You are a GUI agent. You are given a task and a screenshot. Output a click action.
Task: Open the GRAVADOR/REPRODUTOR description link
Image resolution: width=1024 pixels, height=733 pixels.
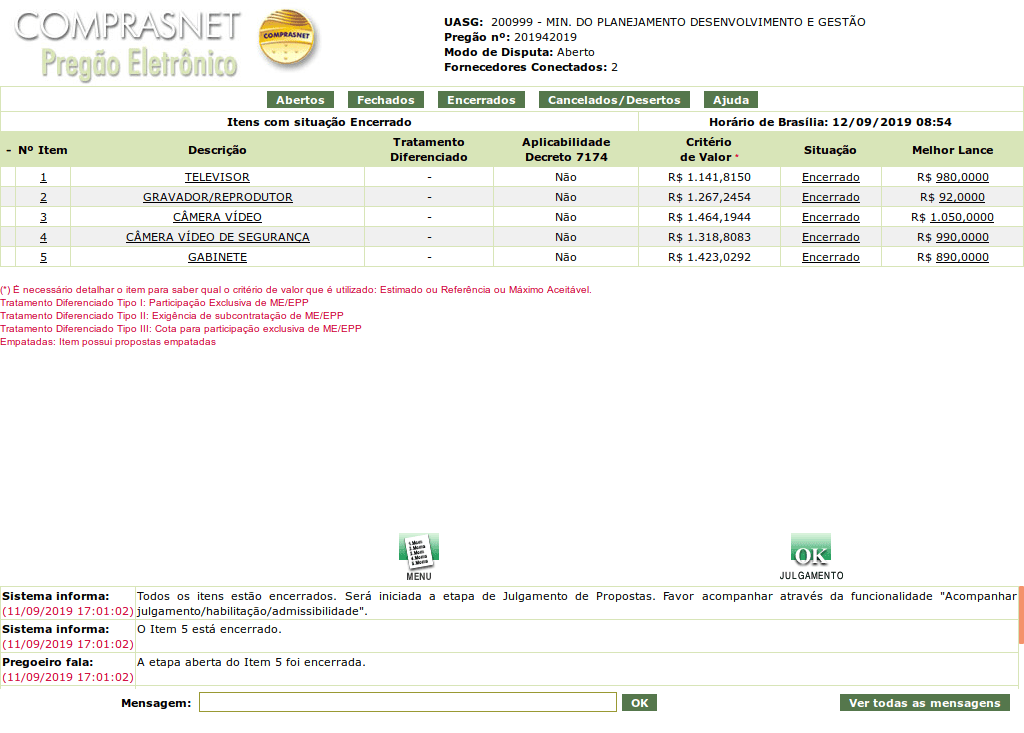(217, 197)
